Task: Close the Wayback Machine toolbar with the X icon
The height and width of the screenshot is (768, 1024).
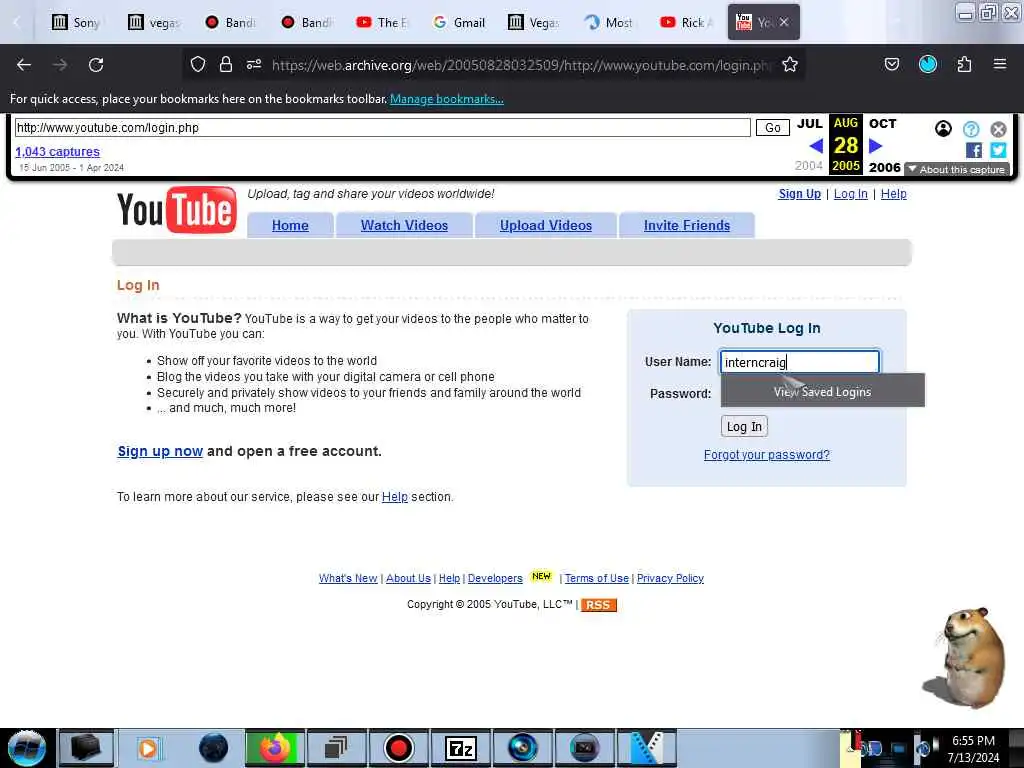Action: coord(999,129)
